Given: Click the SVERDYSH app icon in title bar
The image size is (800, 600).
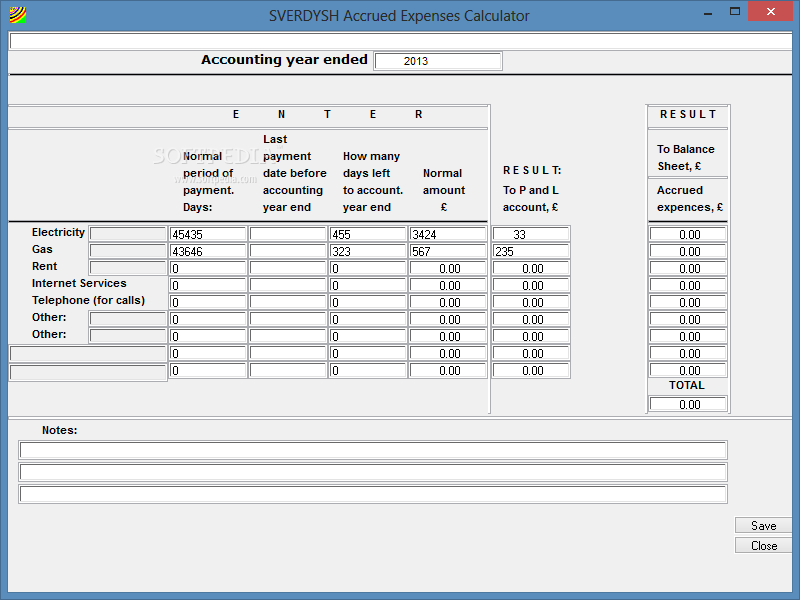Looking at the screenshot, I should [18, 15].
